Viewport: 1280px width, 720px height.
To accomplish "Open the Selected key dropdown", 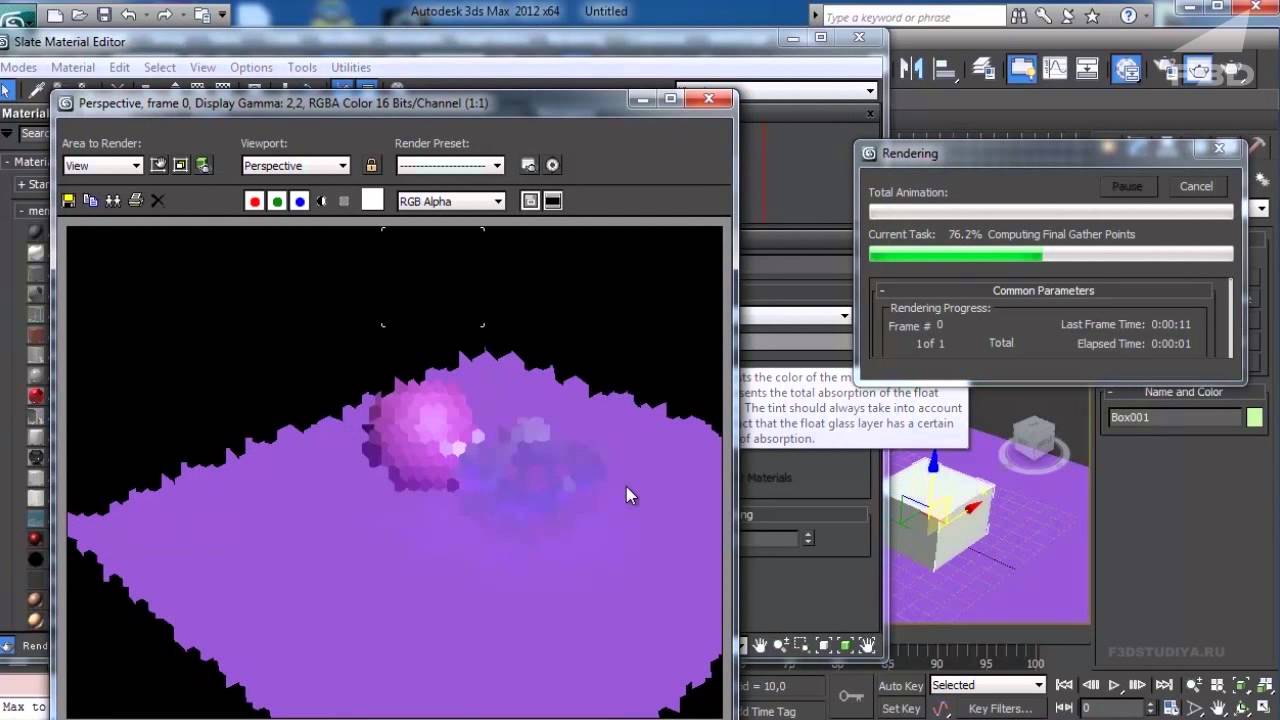I will pyautogui.click(x=987, y=685).
